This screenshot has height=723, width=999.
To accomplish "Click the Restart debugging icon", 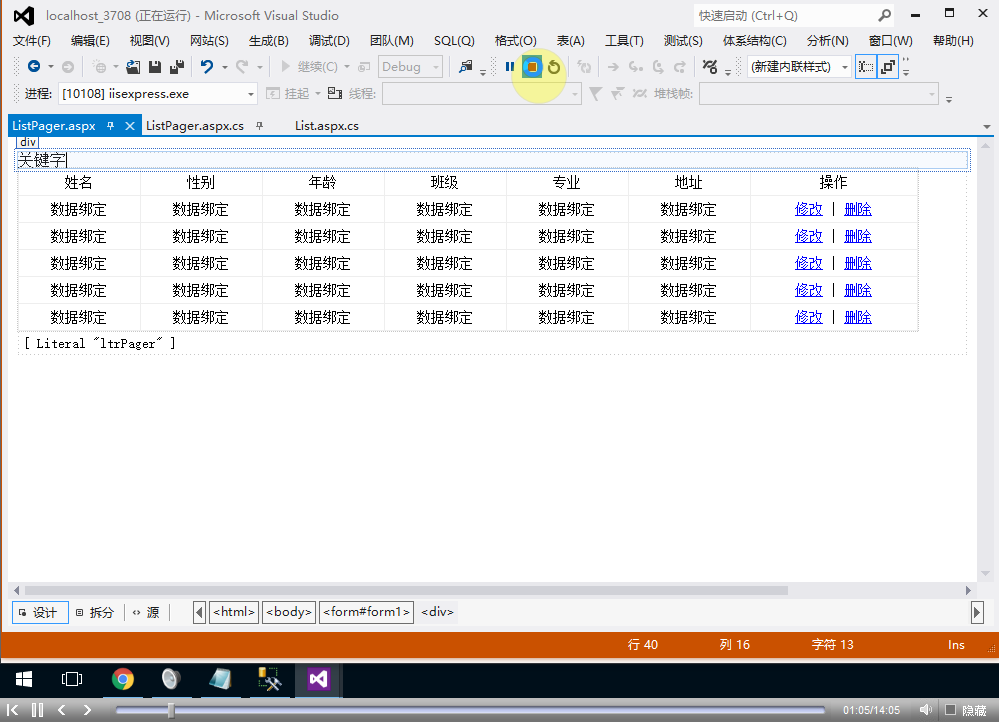I will 553,67.
